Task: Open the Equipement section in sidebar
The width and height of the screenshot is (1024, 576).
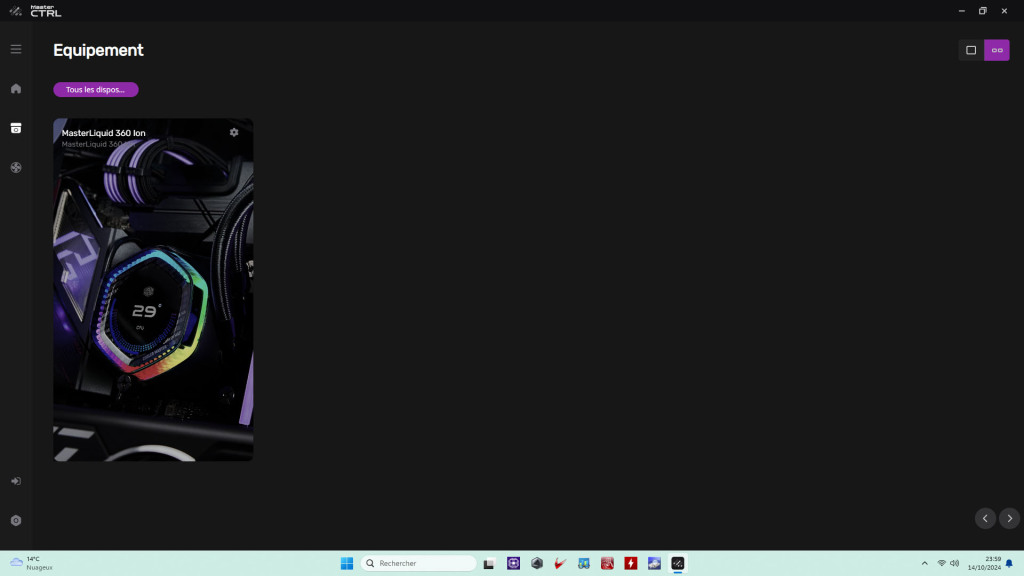Action: click(16, 128)
